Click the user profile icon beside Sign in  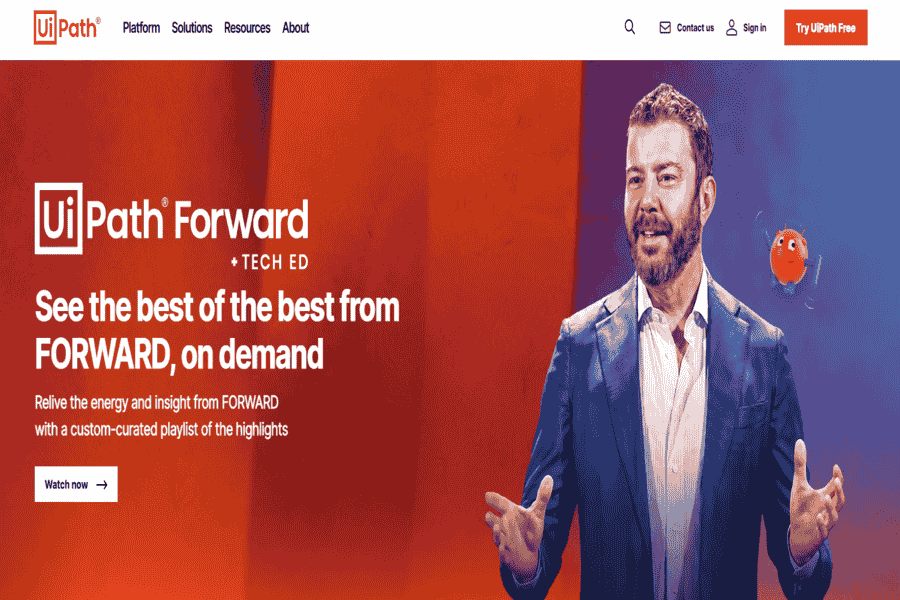point(731,28)
